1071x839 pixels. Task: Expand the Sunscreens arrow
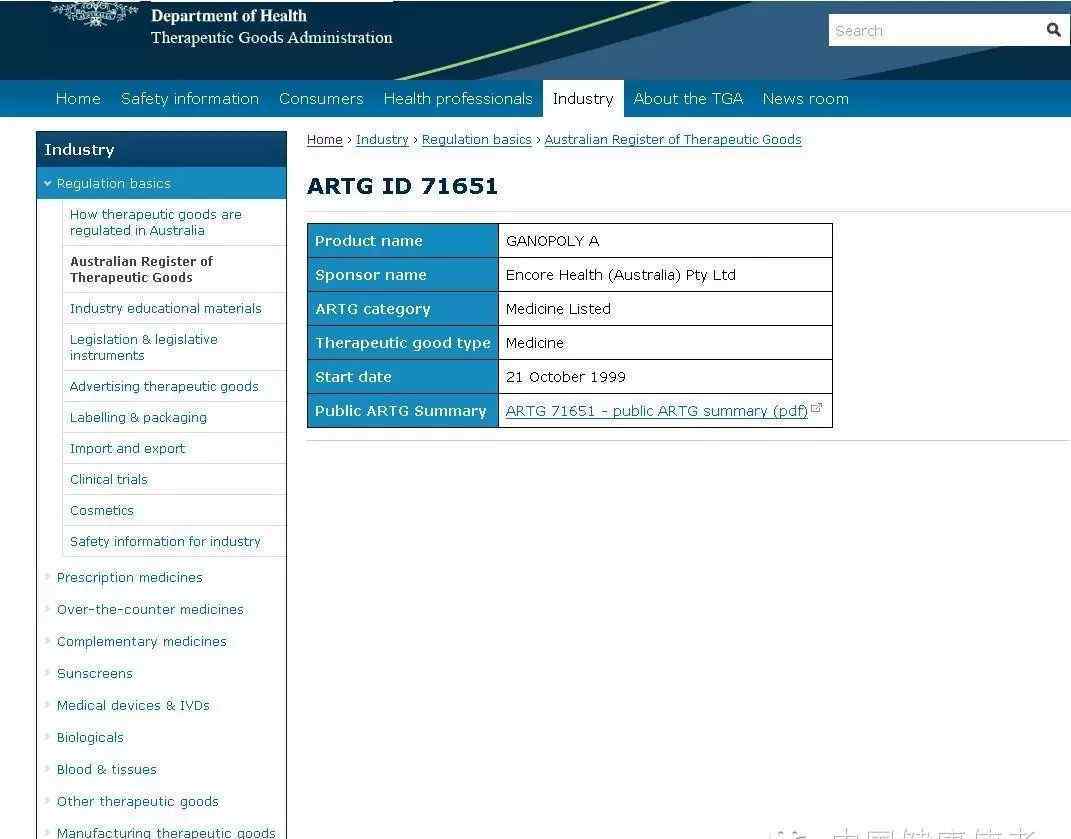pyautogui.click(x=47, y=673)
